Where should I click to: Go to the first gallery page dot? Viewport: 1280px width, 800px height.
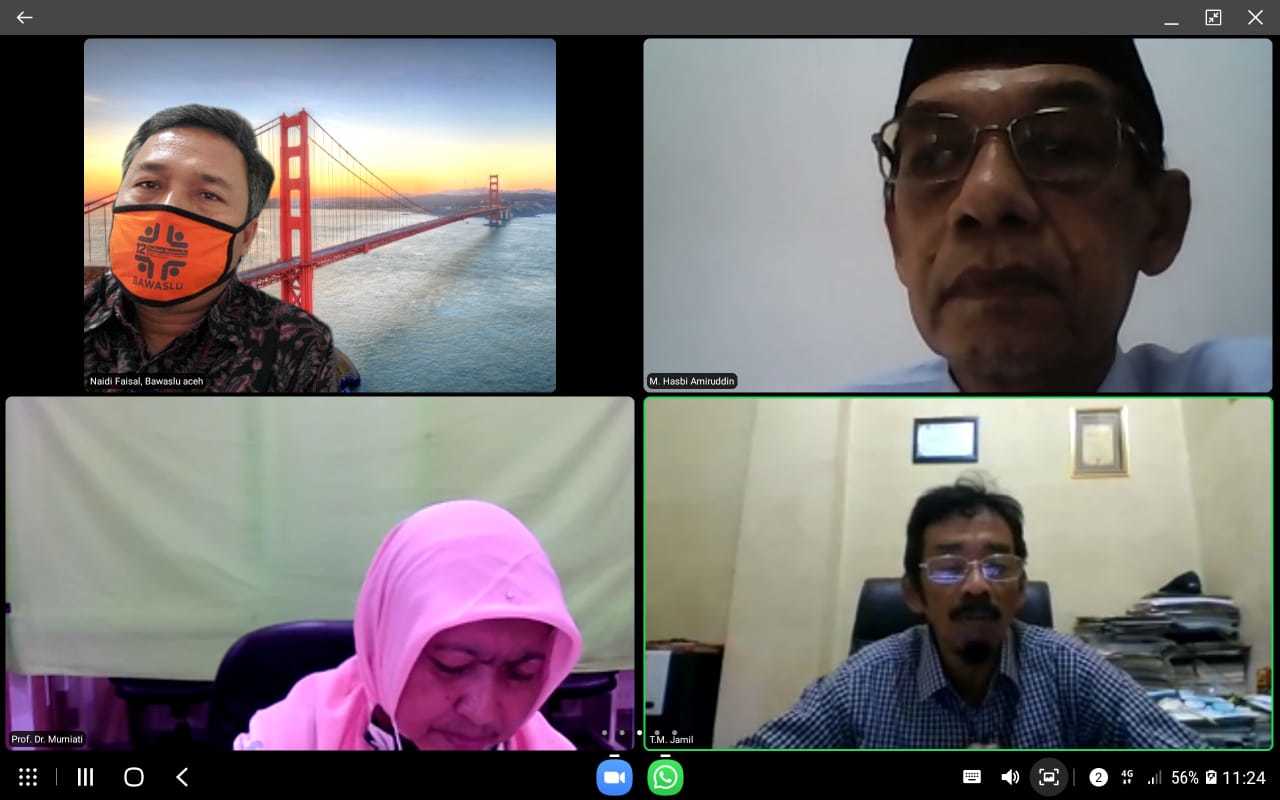point(604,733)
